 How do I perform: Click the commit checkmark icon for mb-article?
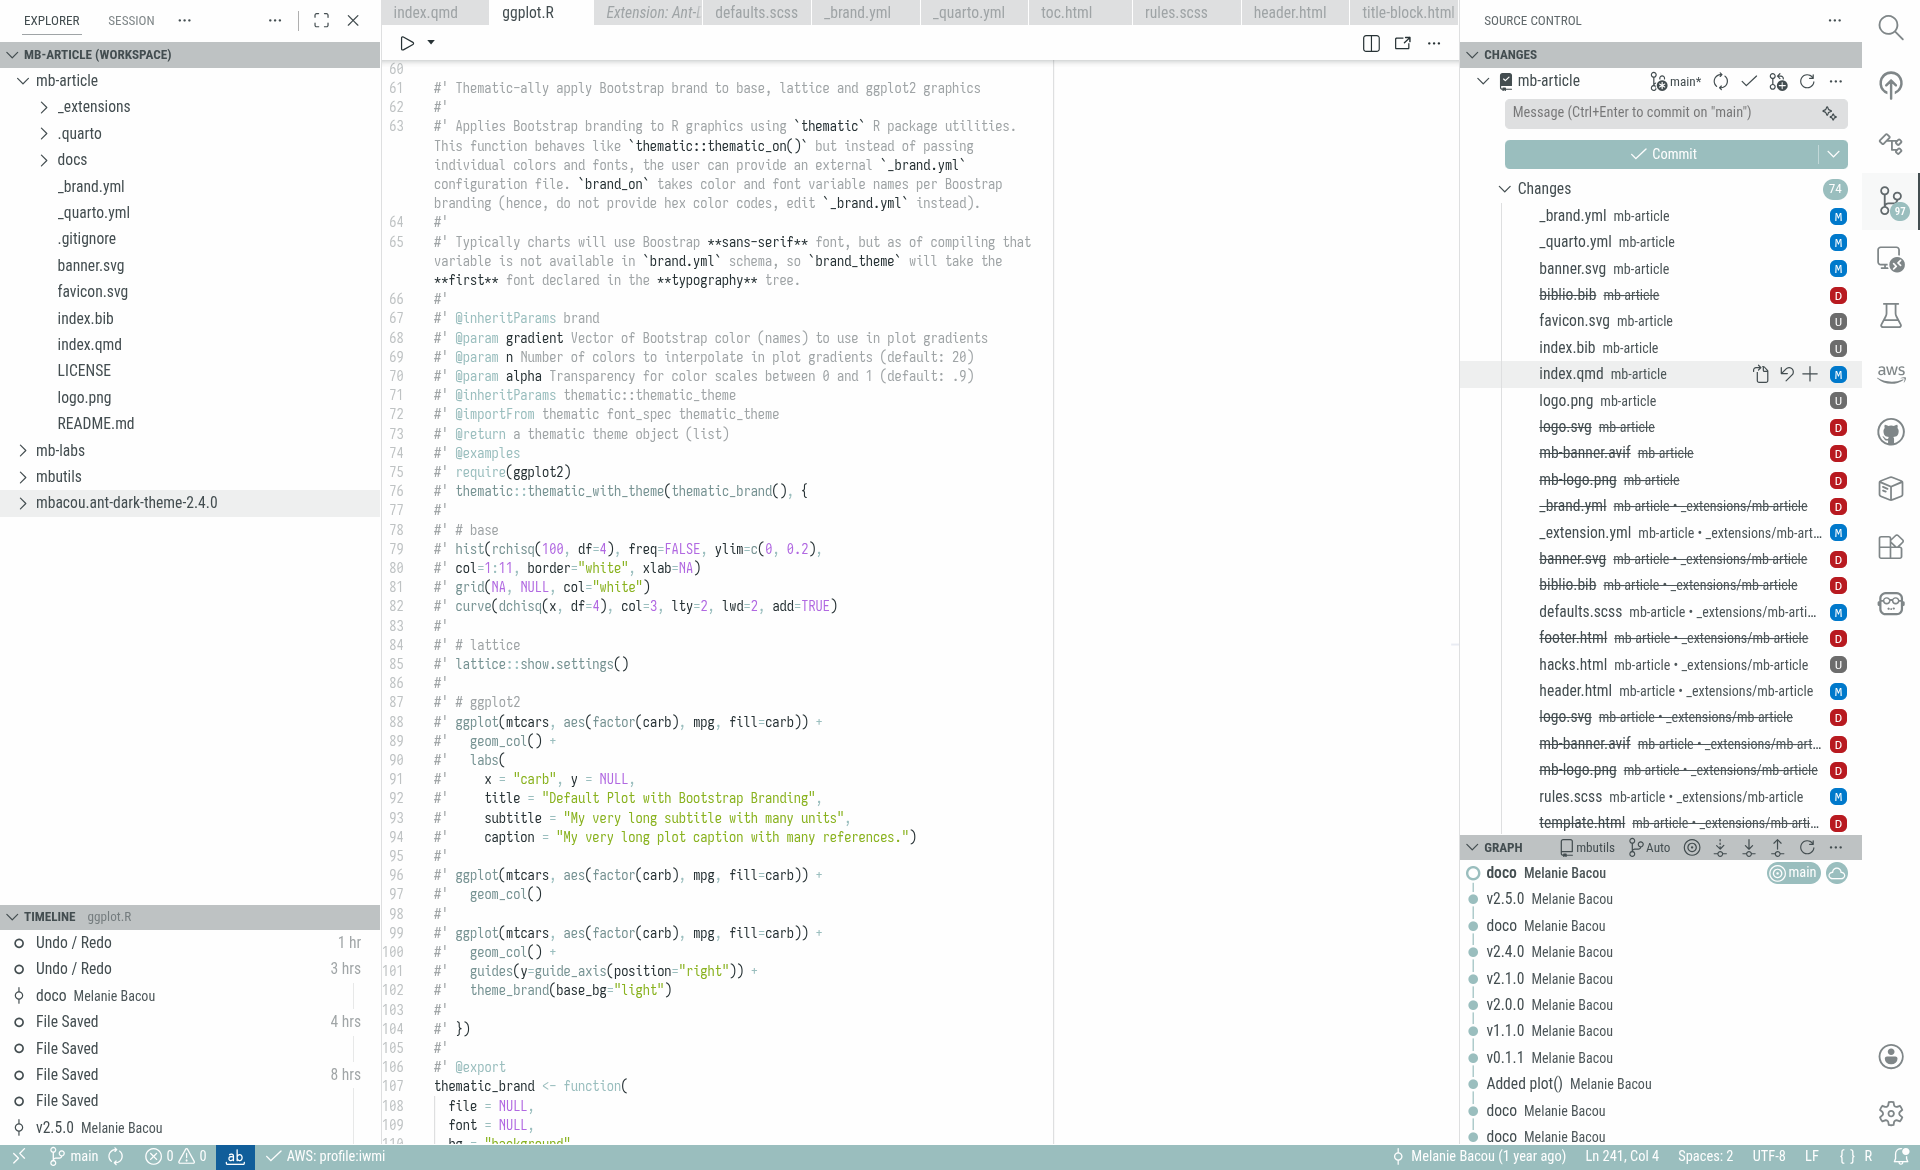[x=1749, y=82]
